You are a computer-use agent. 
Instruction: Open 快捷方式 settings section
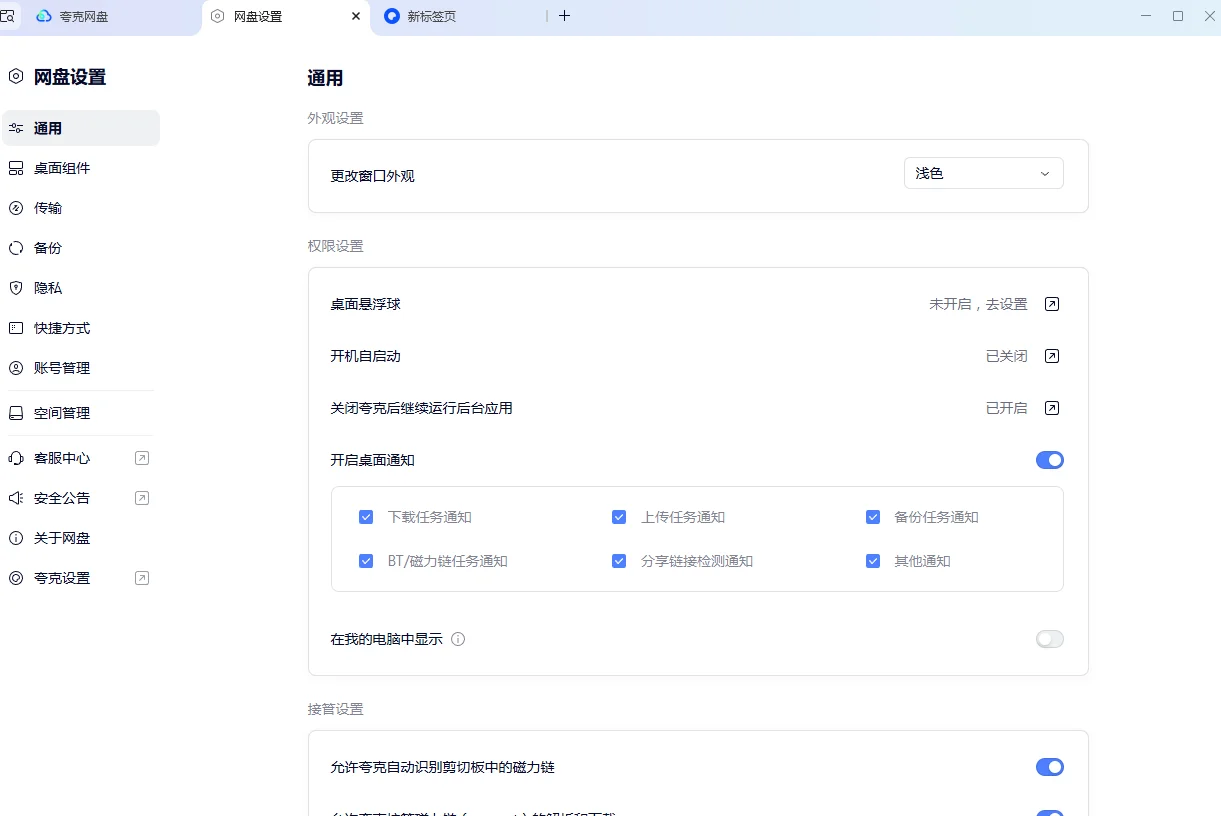coord(80,328)
